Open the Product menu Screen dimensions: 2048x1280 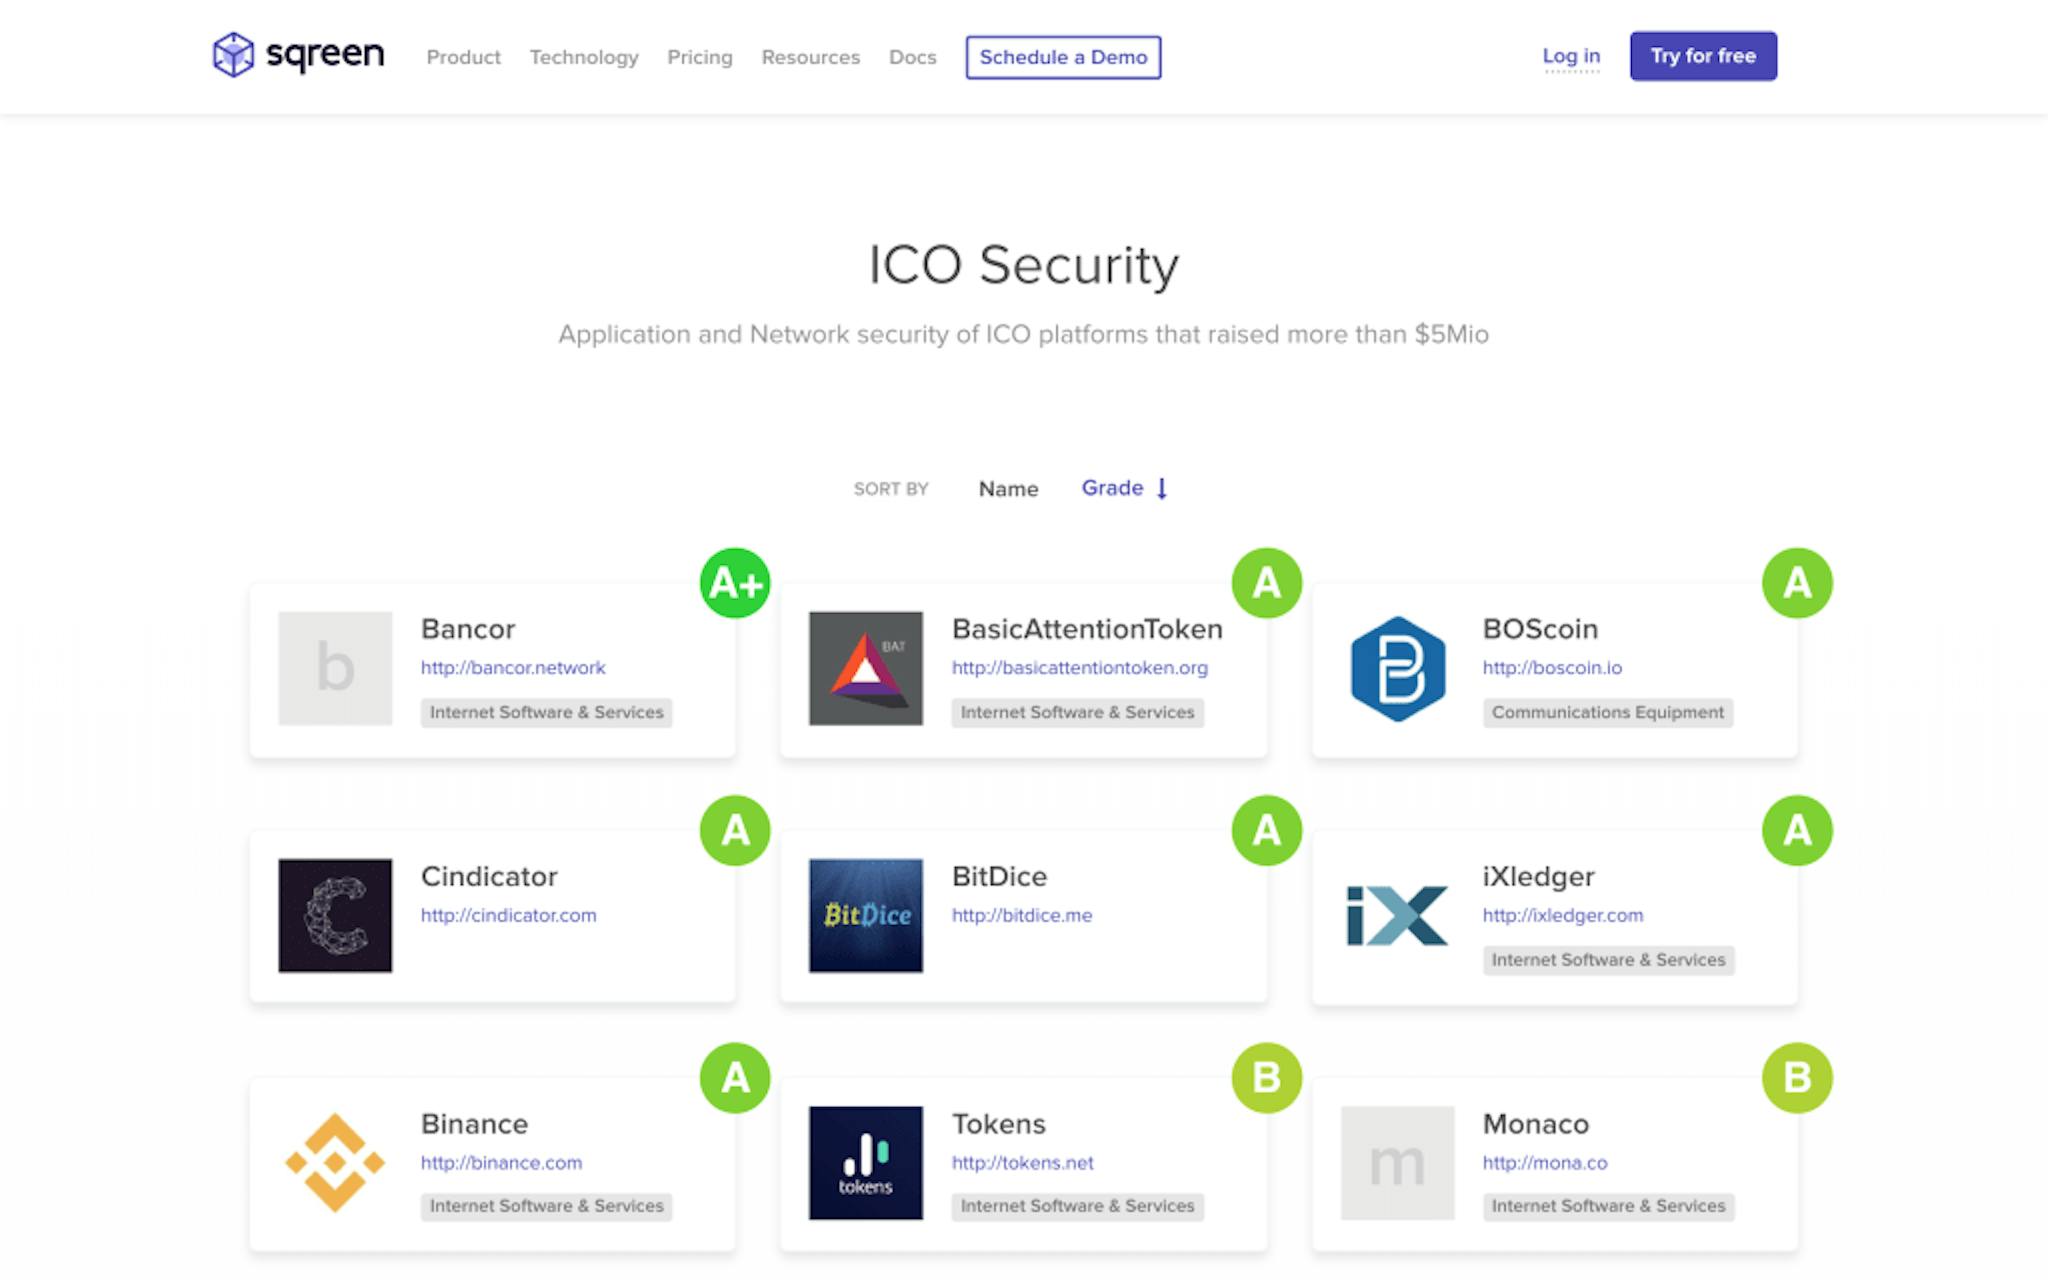(463, 57)
